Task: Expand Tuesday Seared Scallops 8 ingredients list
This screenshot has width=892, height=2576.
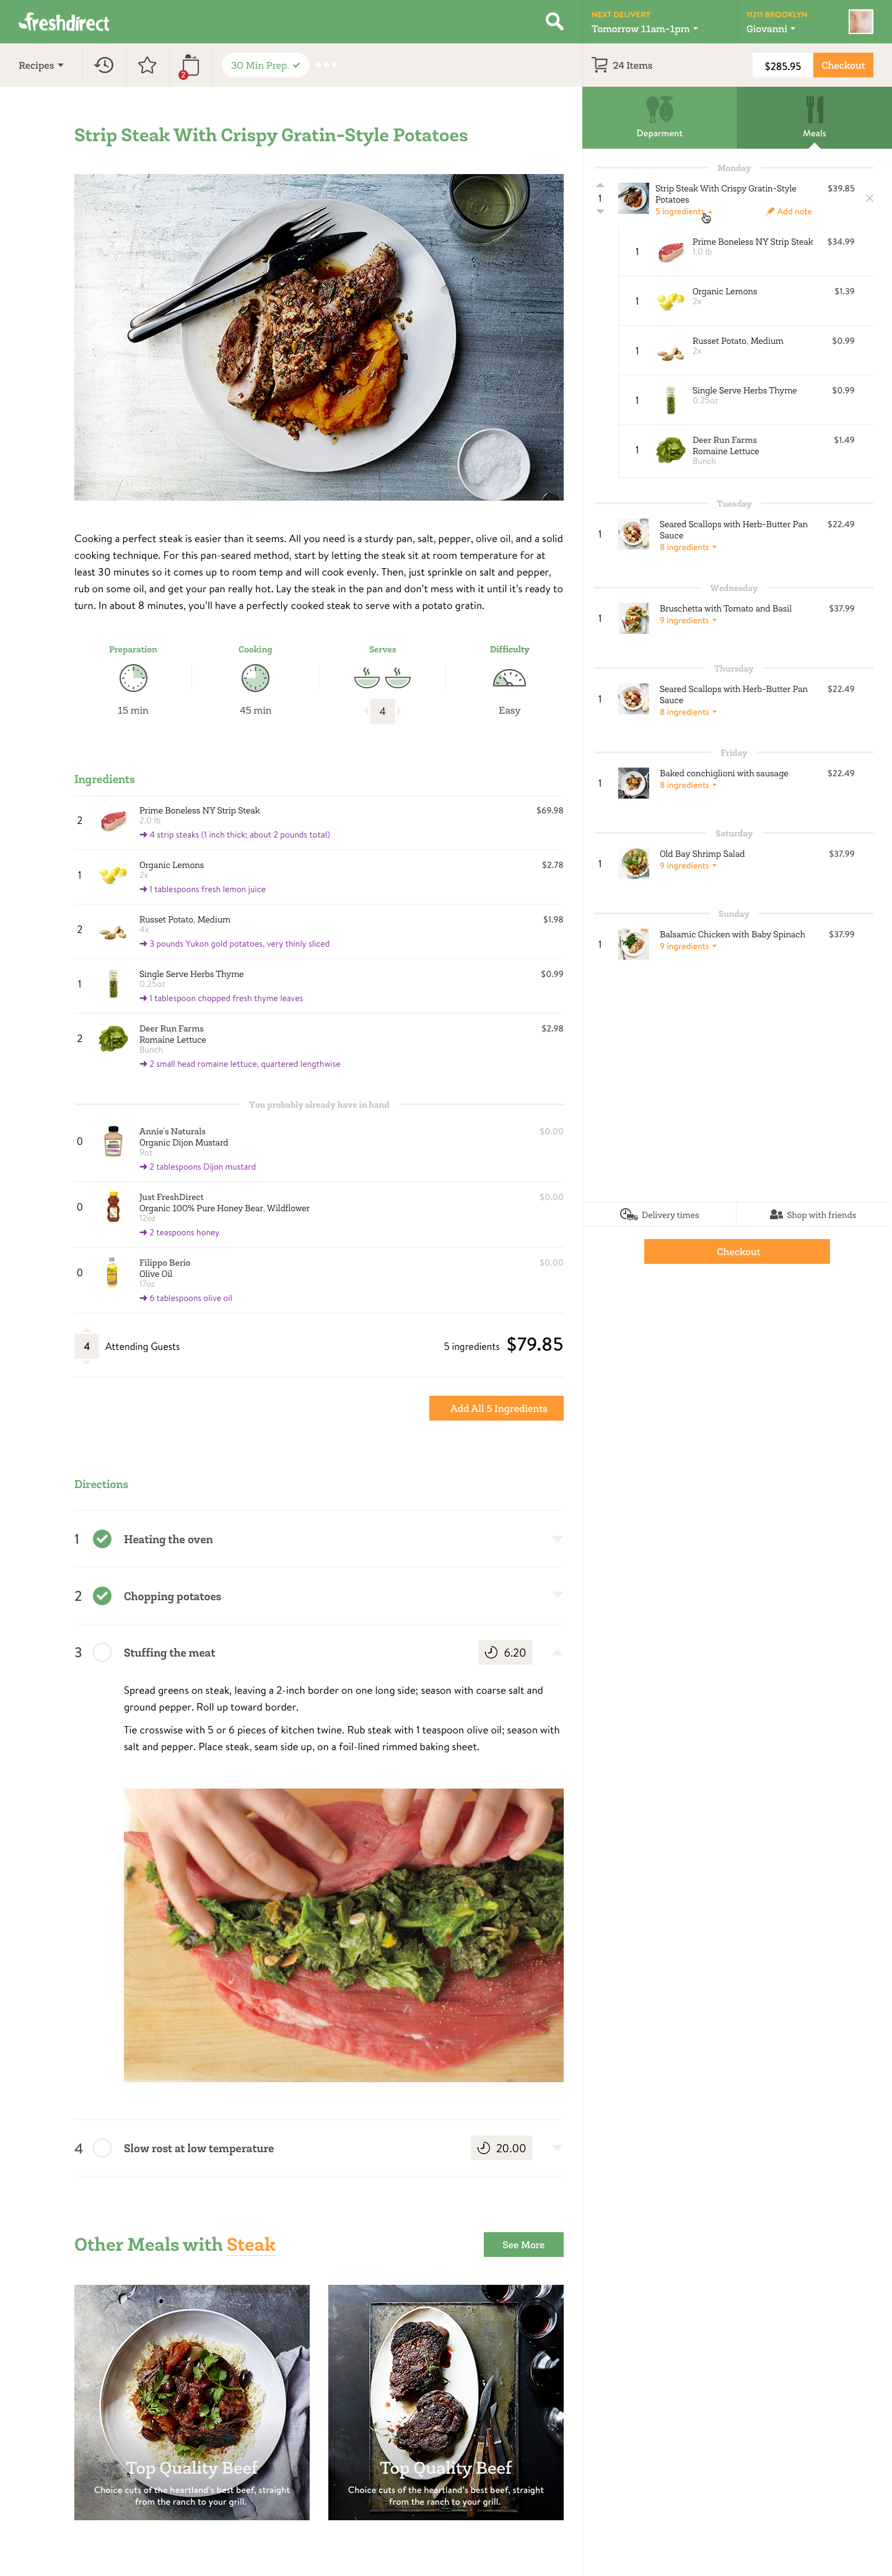Action: 688,547
